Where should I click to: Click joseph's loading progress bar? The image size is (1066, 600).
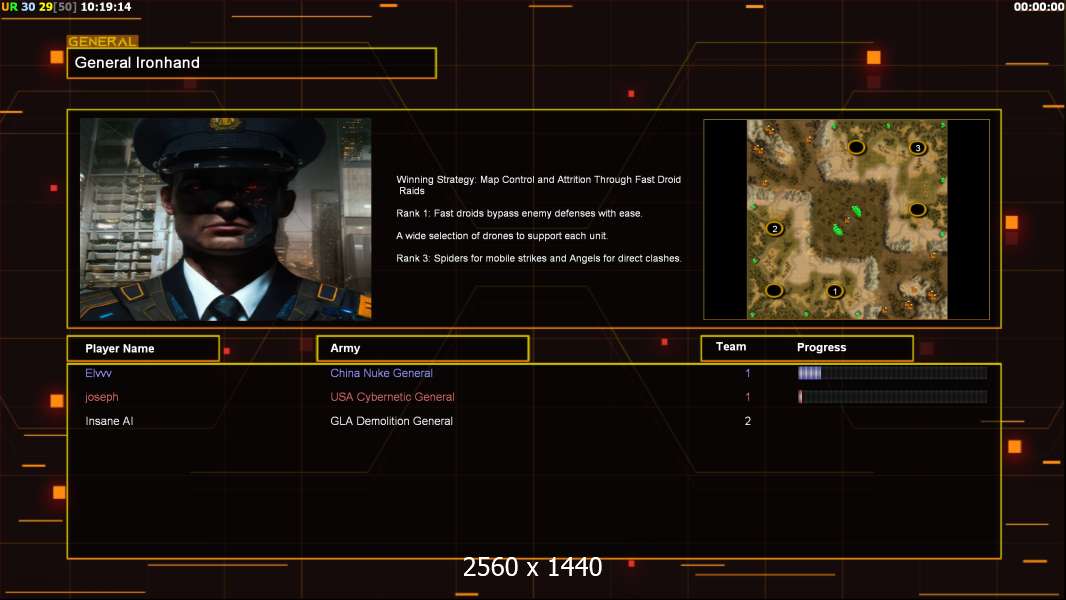coord(893,397)
